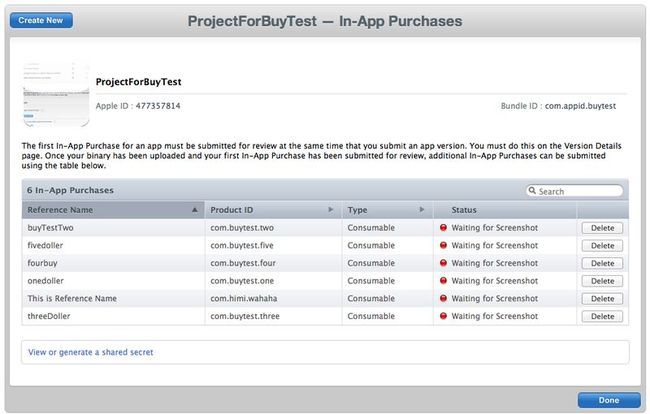Sort by the Product ID column
The image size is (650, 414).
click(273, 210)
